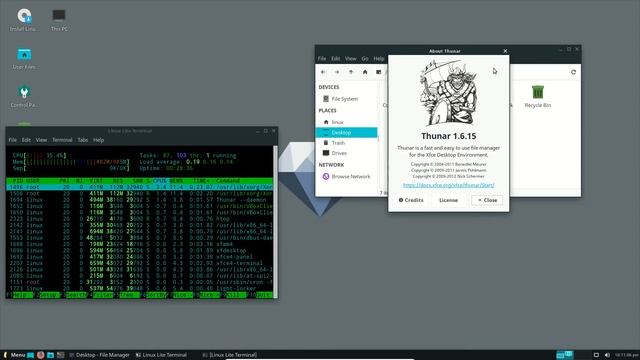Open the Install Linux Lite desktop icon
The width and height of the screenshot is (640, 360).
click(x=24, y=20)
